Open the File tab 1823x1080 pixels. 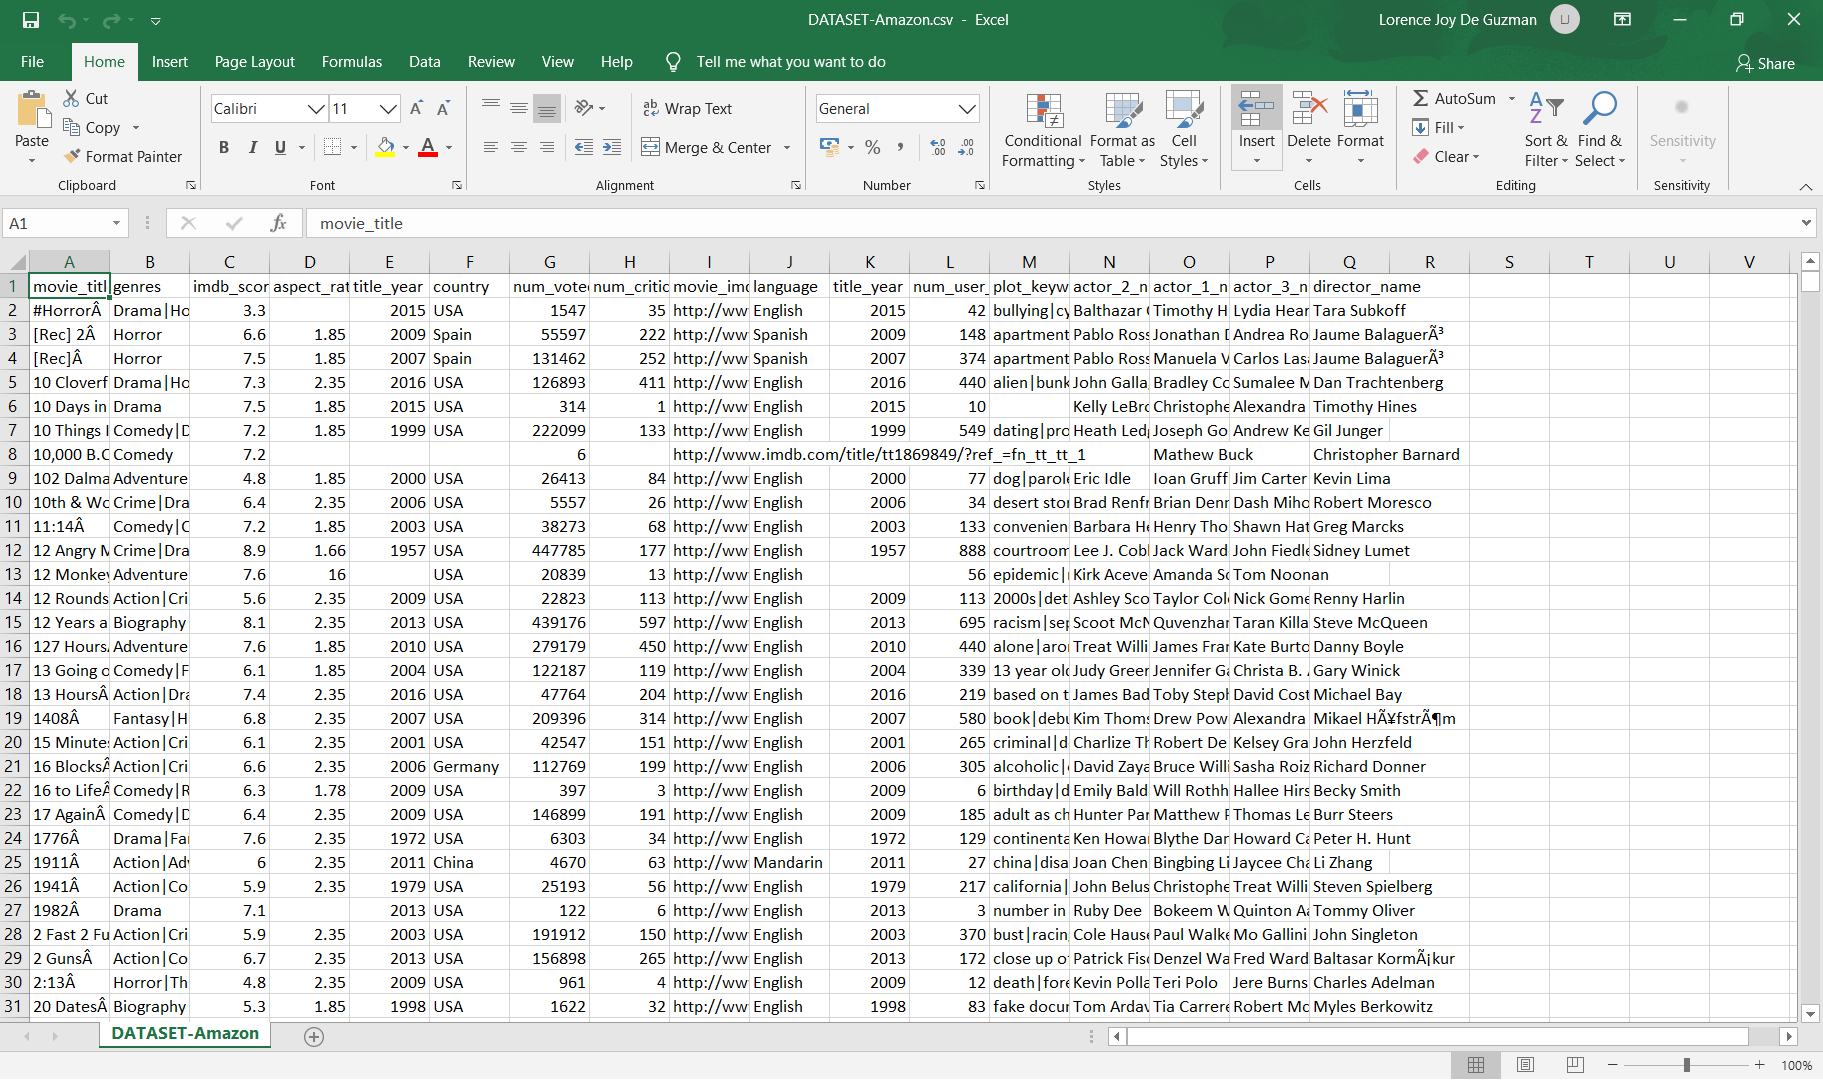(x=32, y=62)
